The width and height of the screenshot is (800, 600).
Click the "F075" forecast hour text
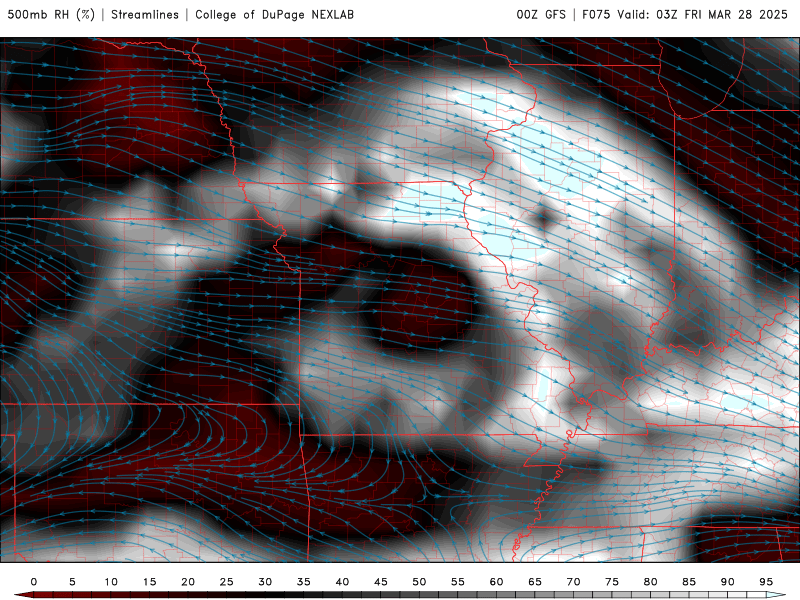point(596,15)
